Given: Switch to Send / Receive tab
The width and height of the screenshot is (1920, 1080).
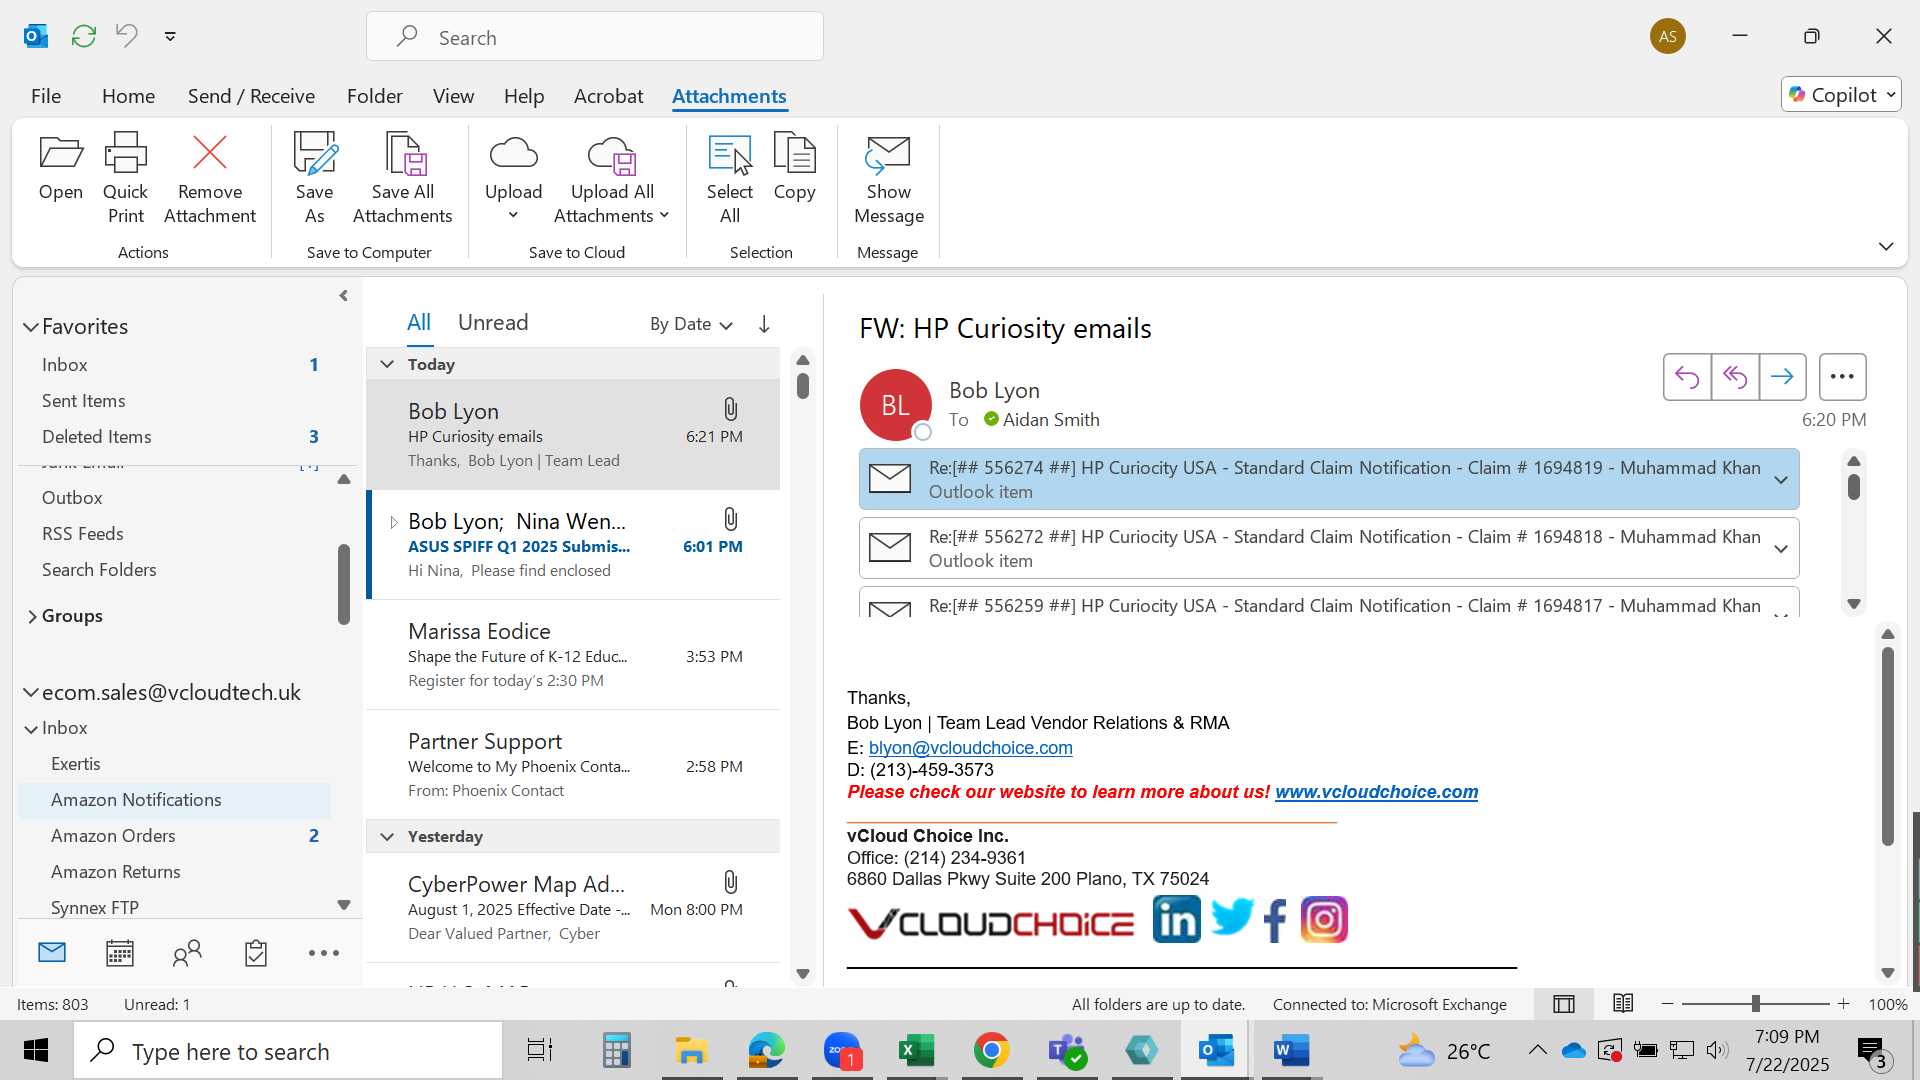Looking at the screenshot, I should 251,96.
